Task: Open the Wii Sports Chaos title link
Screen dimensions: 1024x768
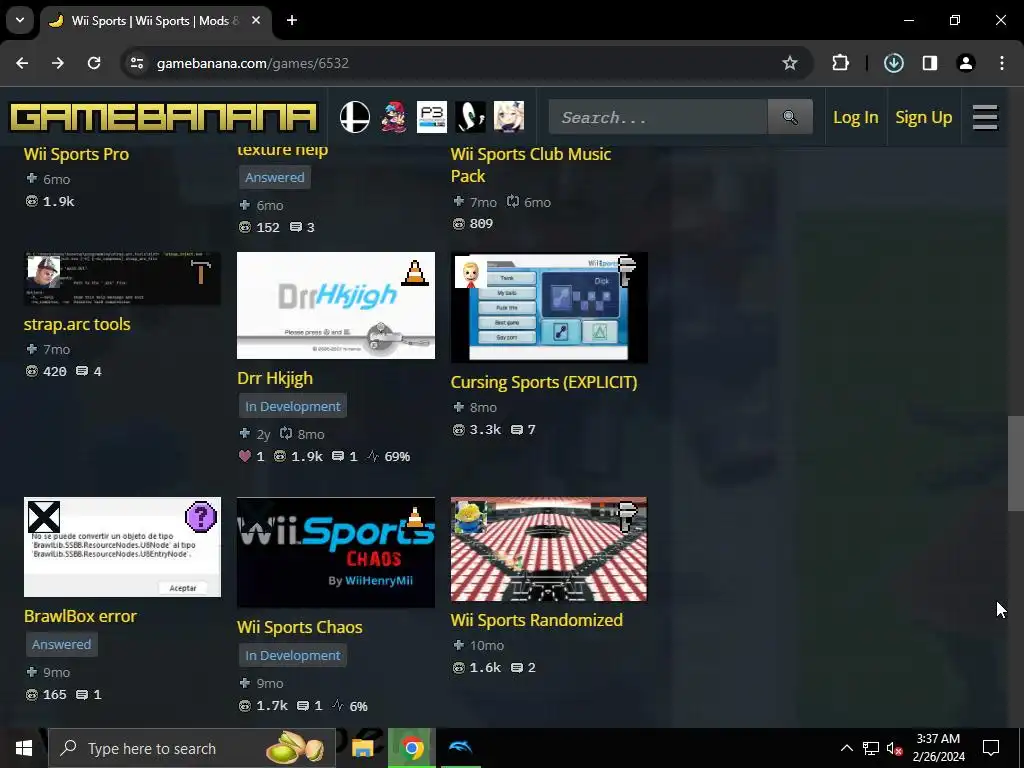Action: click(x=300, y=627)
